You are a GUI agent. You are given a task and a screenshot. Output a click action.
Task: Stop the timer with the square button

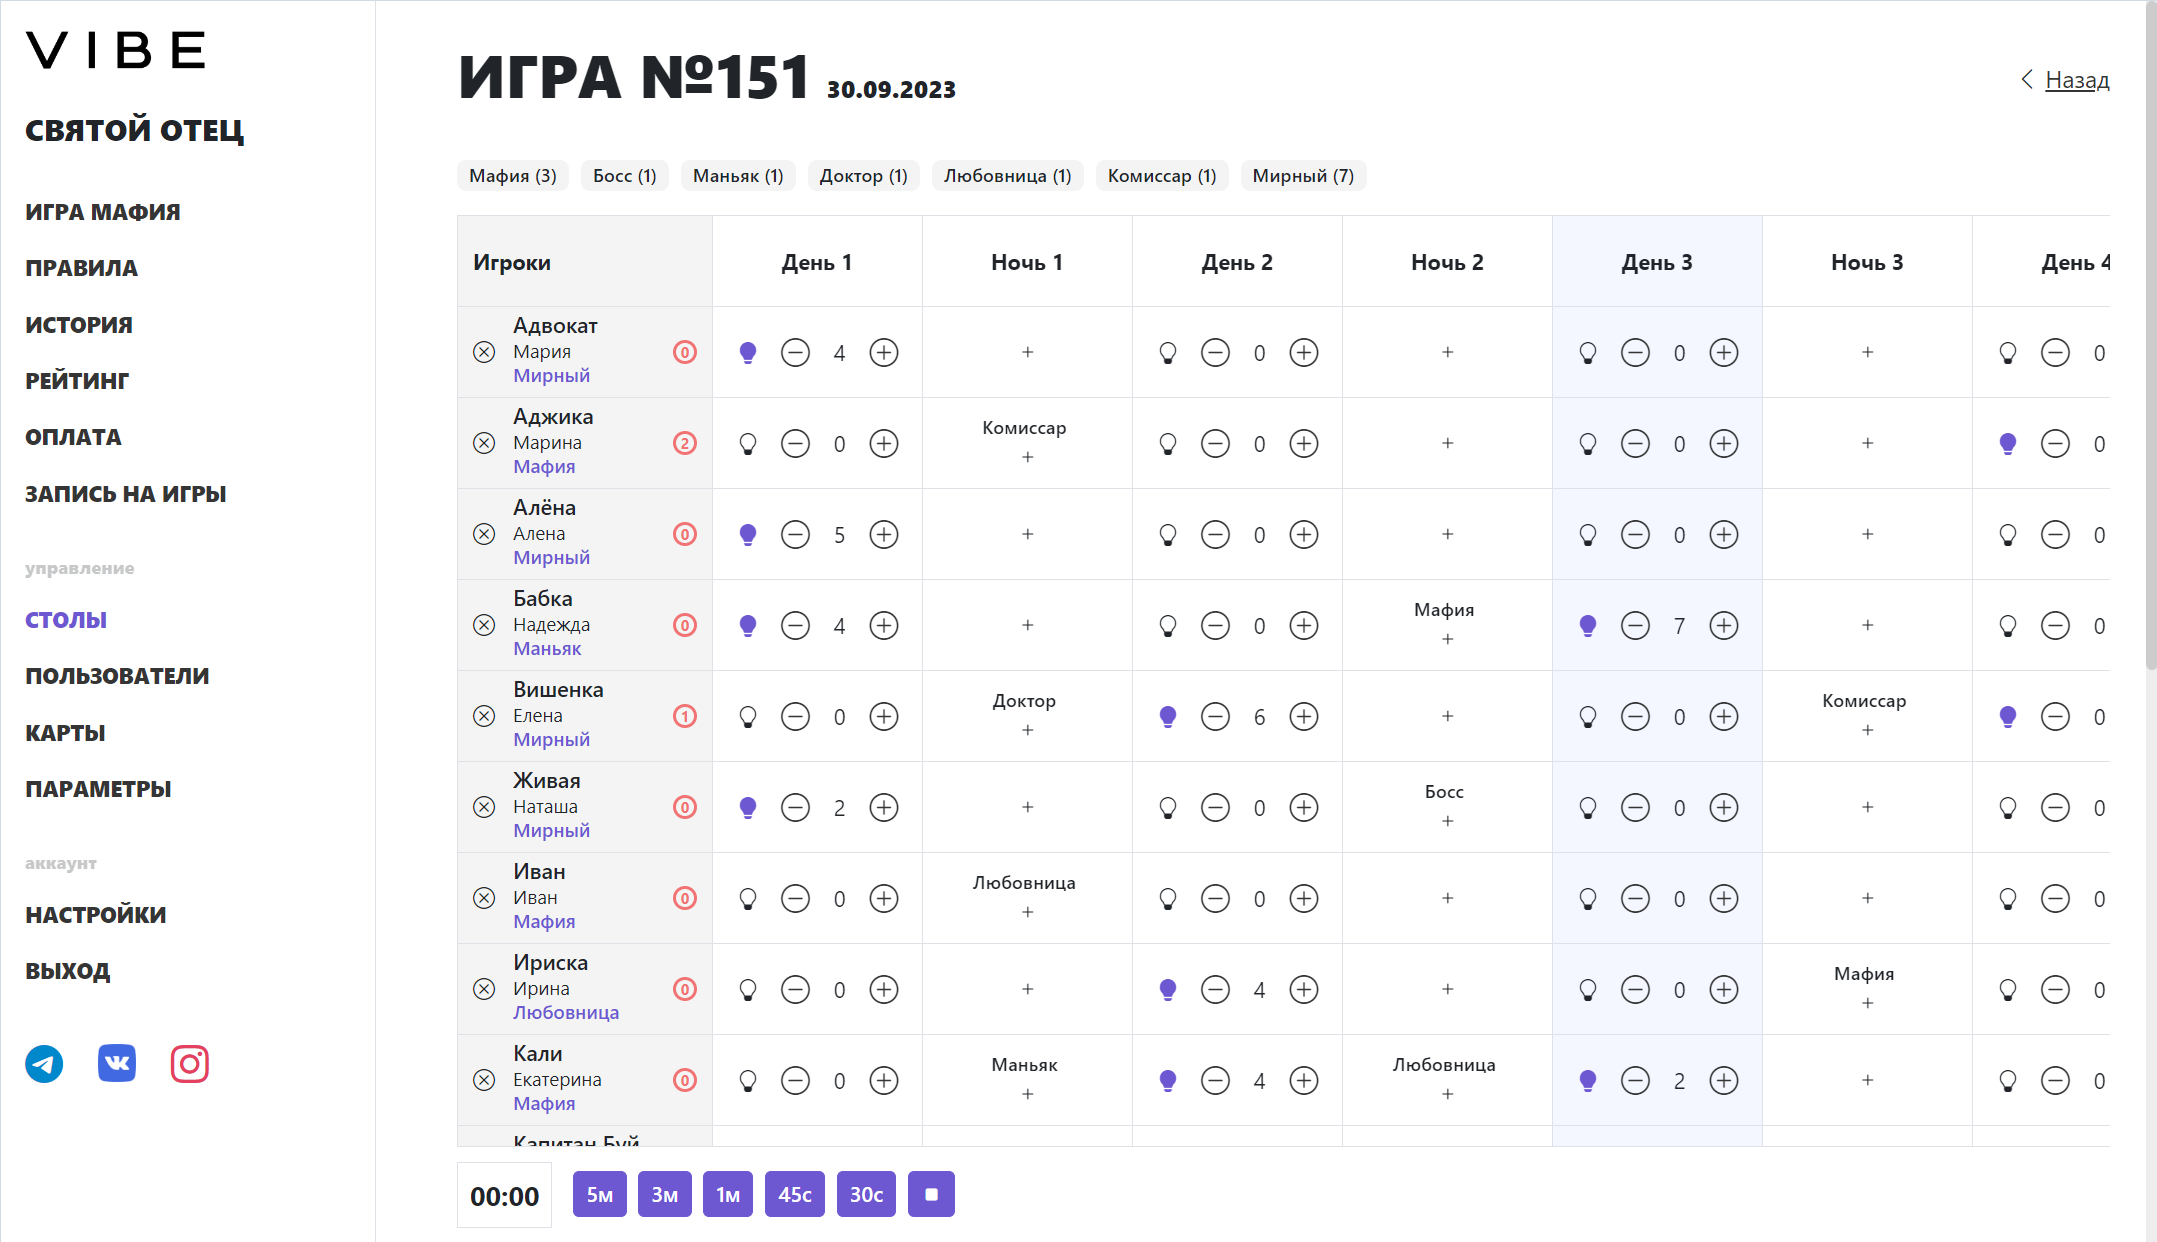931,1194
